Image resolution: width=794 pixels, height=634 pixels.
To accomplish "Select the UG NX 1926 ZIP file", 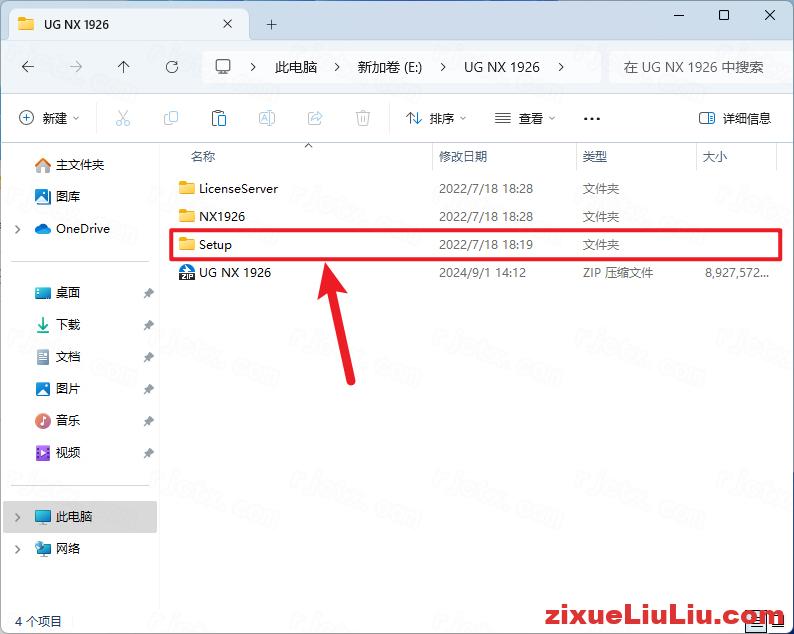I will 234,272.
